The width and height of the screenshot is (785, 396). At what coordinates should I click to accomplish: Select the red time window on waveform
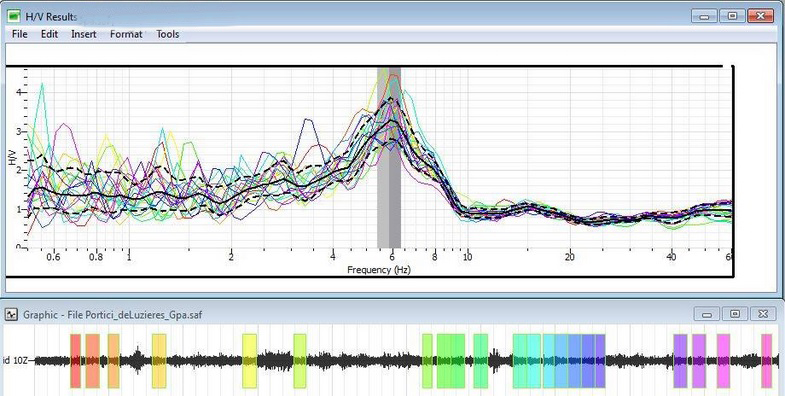tap(75, 361)
